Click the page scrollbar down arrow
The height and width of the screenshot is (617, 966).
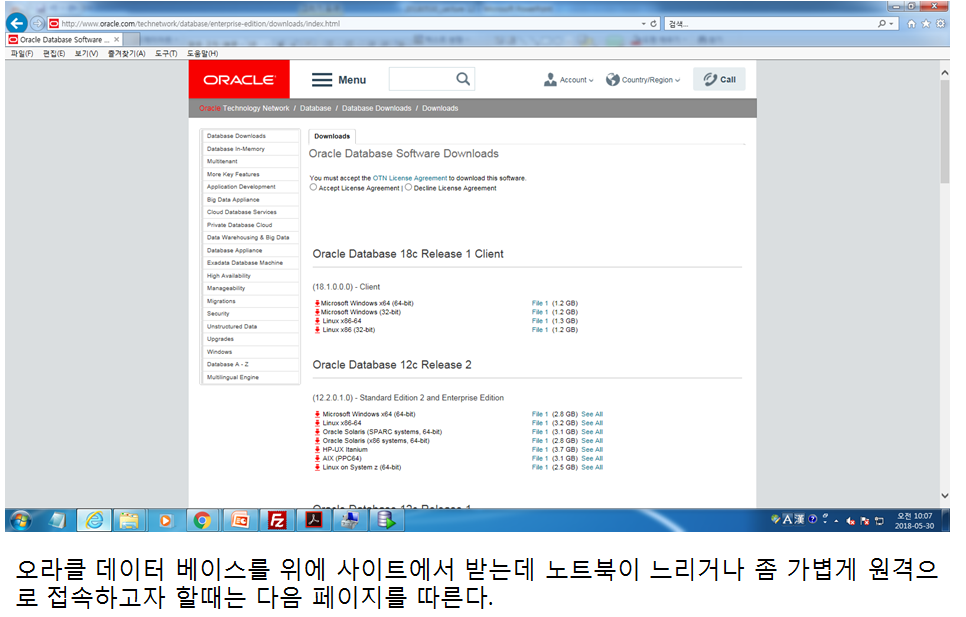pyautogui.click(x=945, y=496)
